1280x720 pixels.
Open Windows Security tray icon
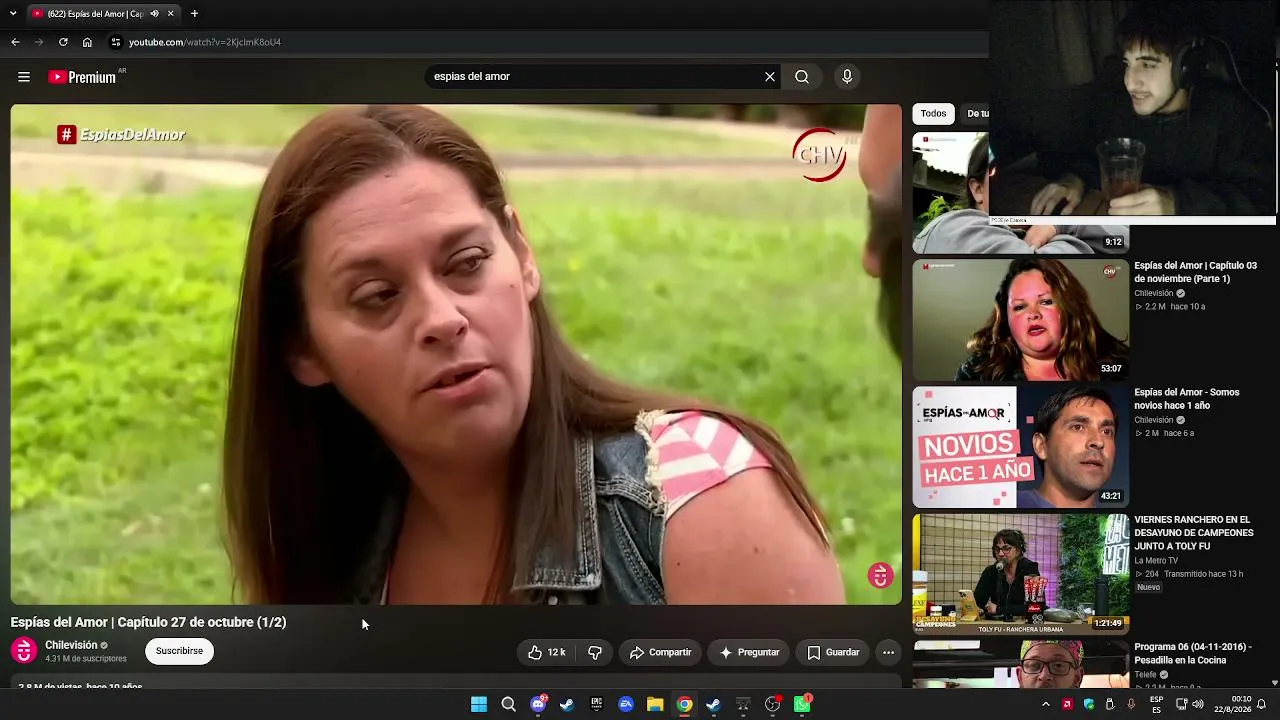click(x=1089, y=705)
